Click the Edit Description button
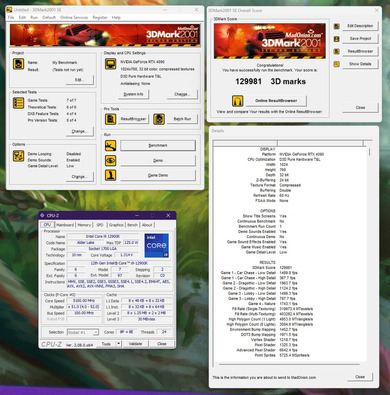 coord(360,26)
